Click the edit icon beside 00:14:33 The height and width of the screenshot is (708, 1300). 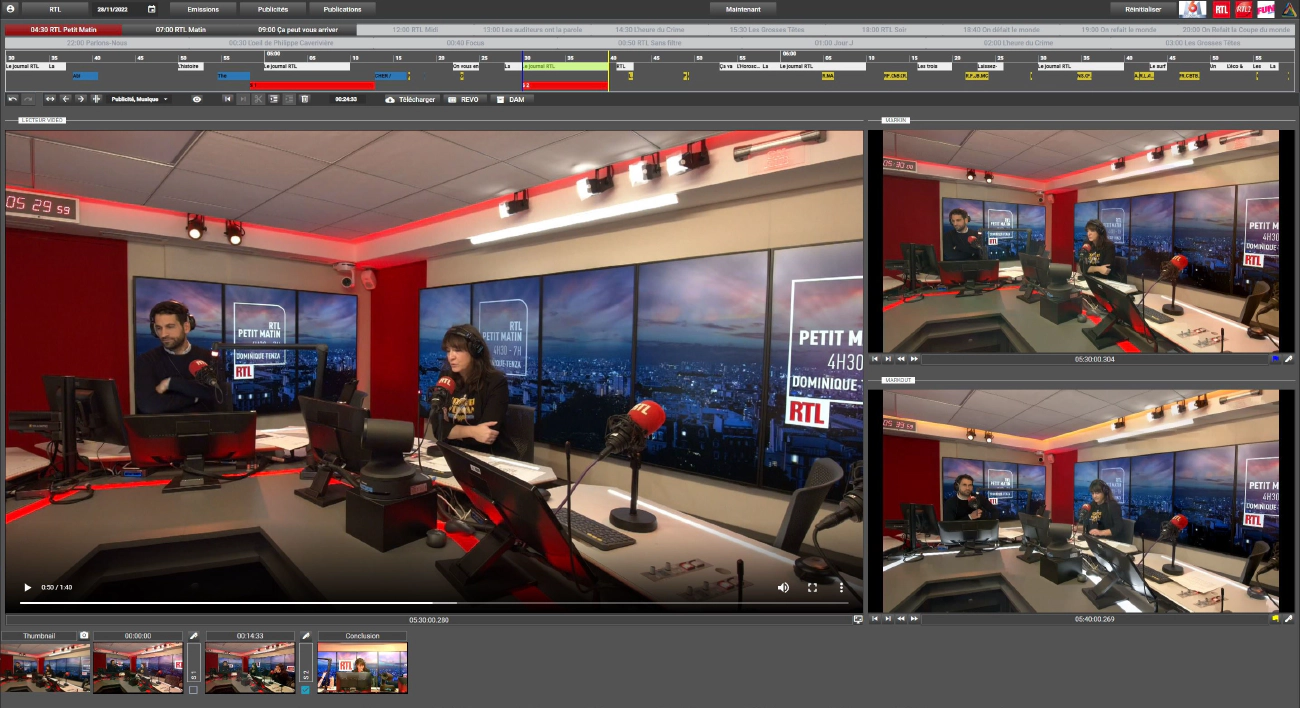[x=305, y=635]
